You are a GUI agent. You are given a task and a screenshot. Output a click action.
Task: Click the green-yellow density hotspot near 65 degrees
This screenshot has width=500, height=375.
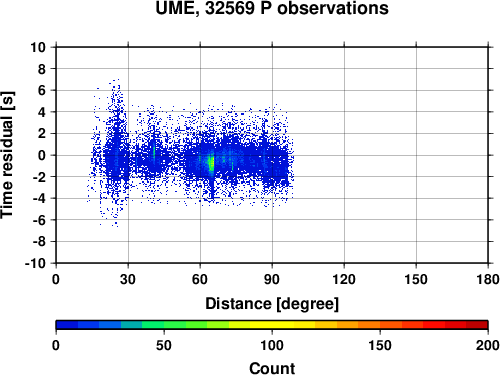point(211,163)
